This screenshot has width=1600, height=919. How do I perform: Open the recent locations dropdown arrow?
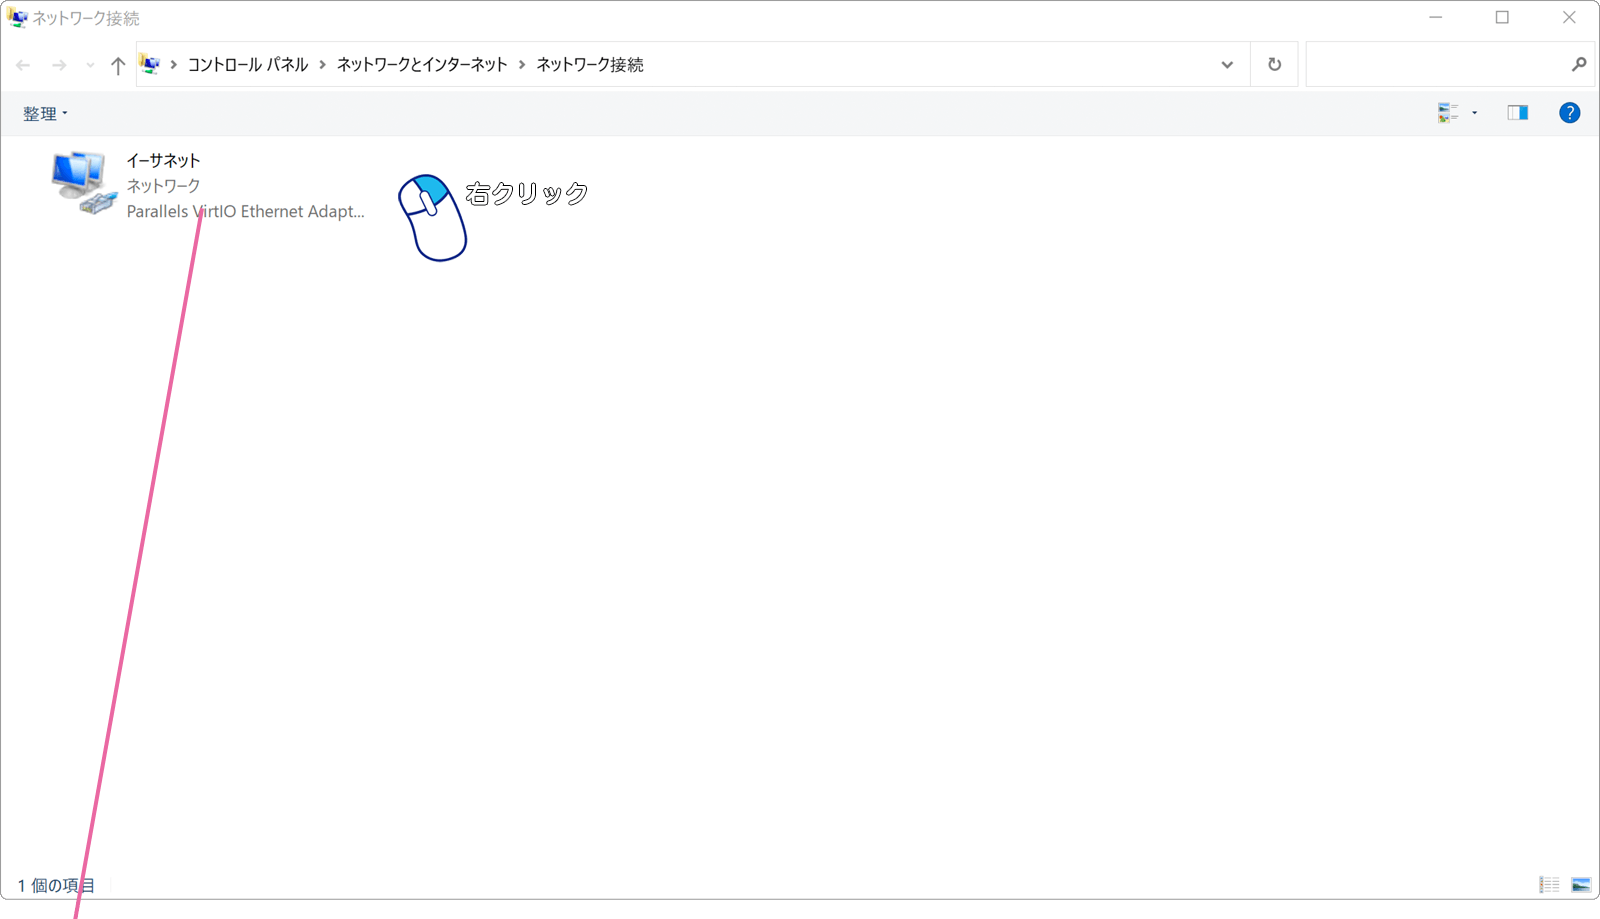[90, 65]
